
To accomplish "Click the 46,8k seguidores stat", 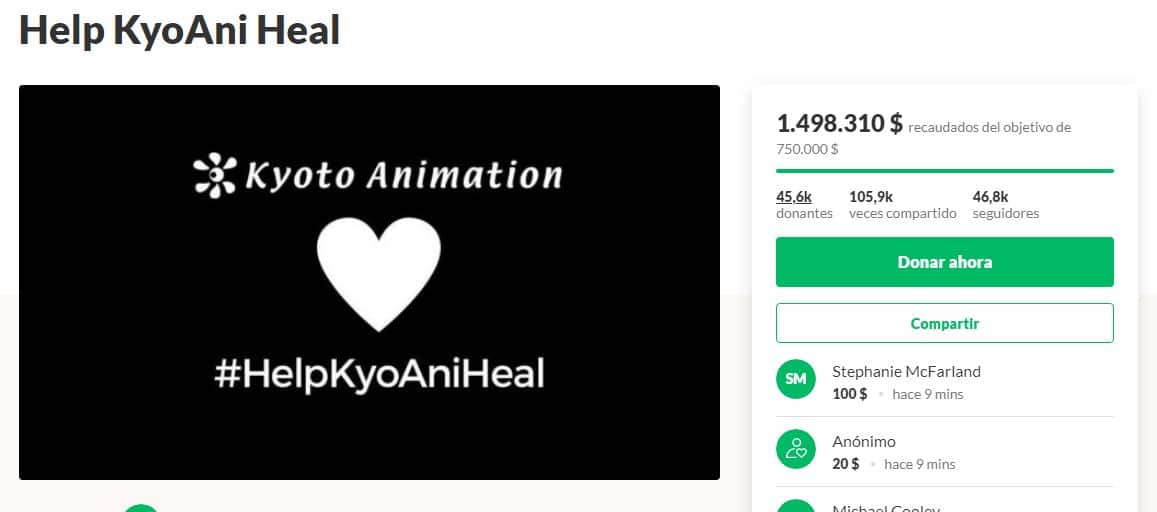I will point(1005,204).
